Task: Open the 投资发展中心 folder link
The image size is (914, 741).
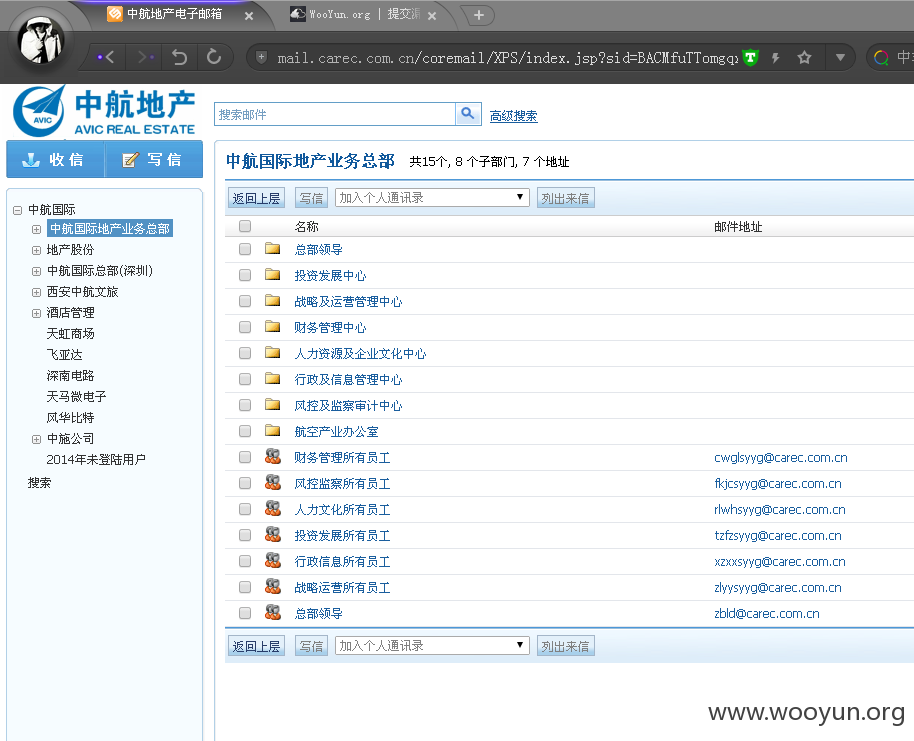Action: point(330,275)
